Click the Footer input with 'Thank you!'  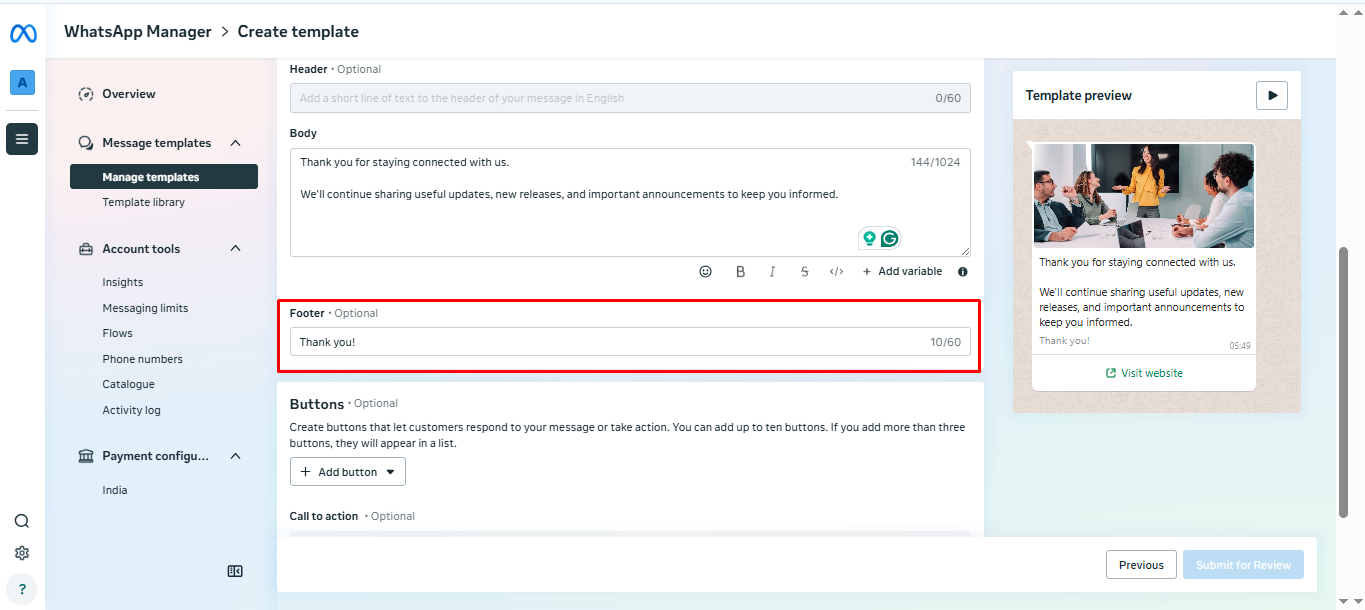630,342
